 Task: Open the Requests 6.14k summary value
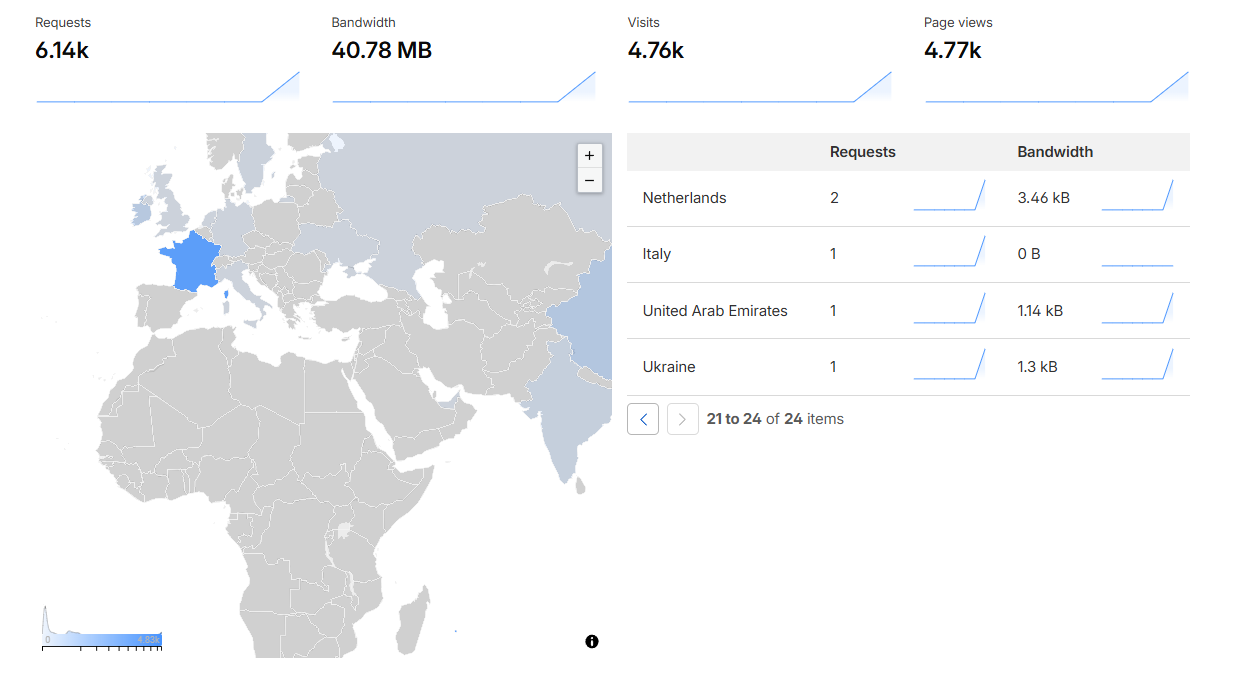pyautogui.click(x=62, y=50)
